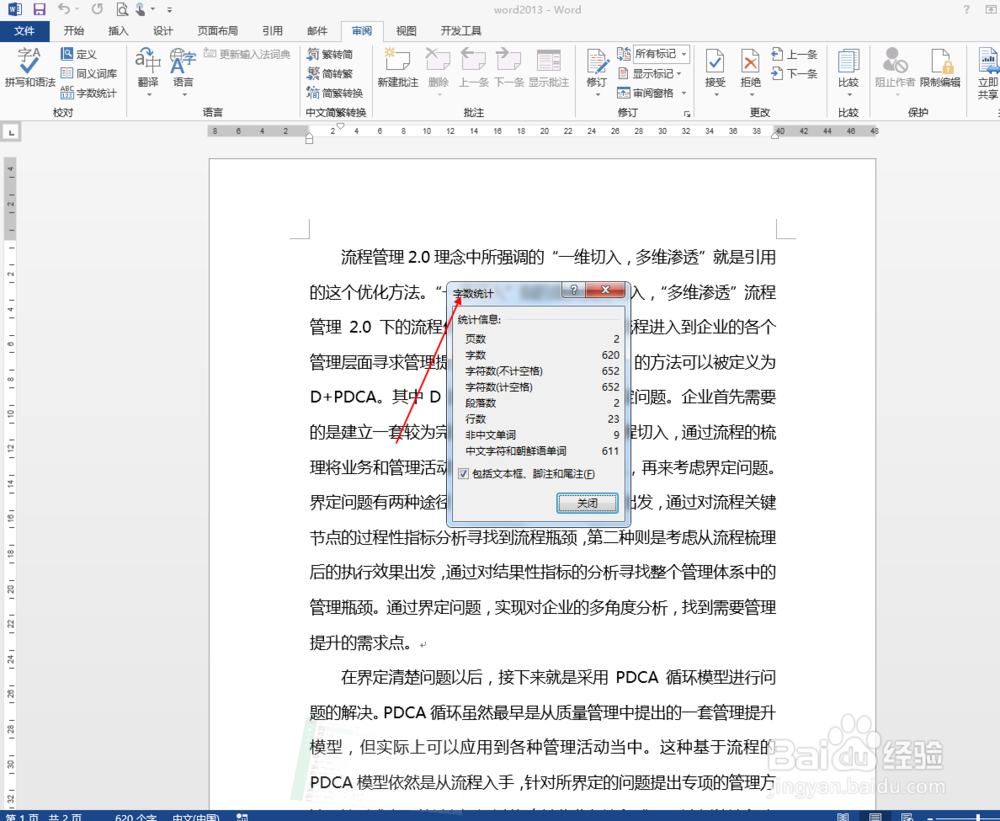Switch to the 视图 ribbon tab
The width and height of the screenshot is (1000, 821).
[x=406, y=30]
